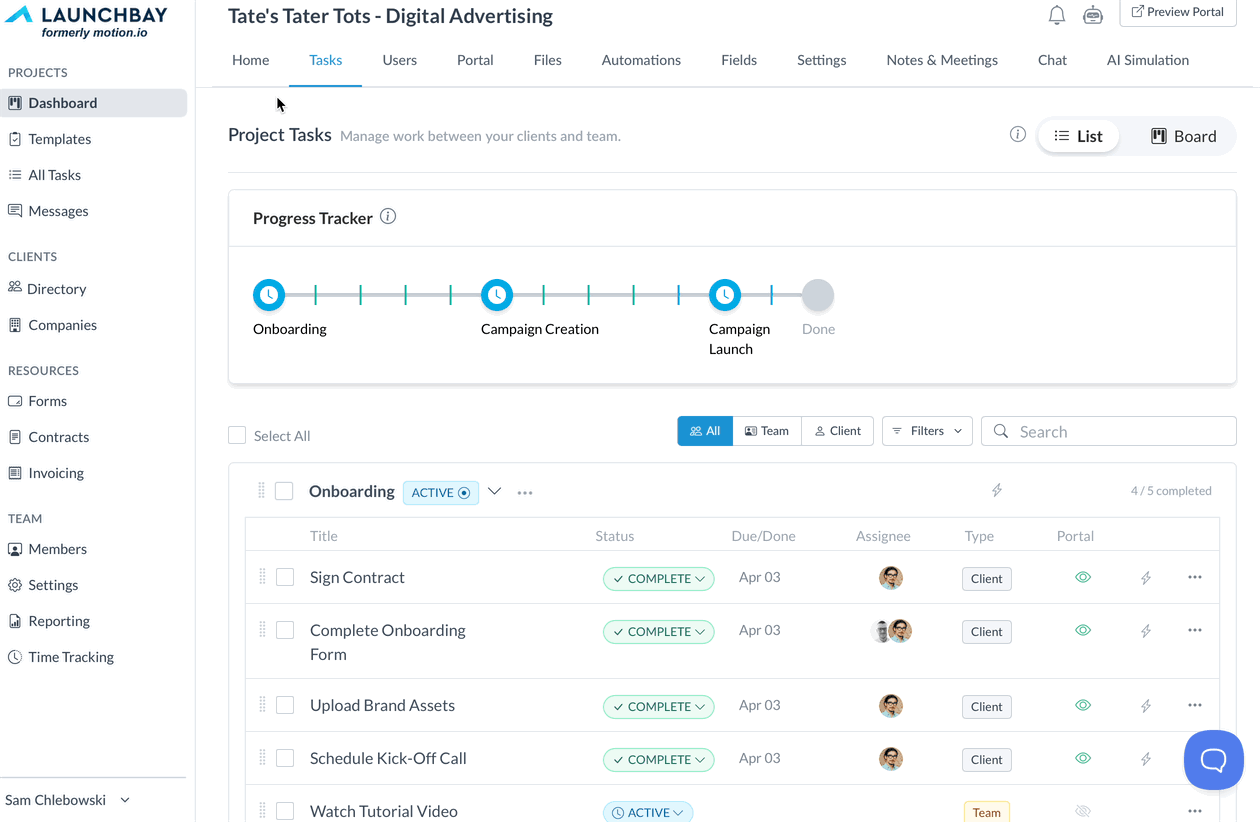
Task: Open the Automations tab
Action: click(641, 60)
